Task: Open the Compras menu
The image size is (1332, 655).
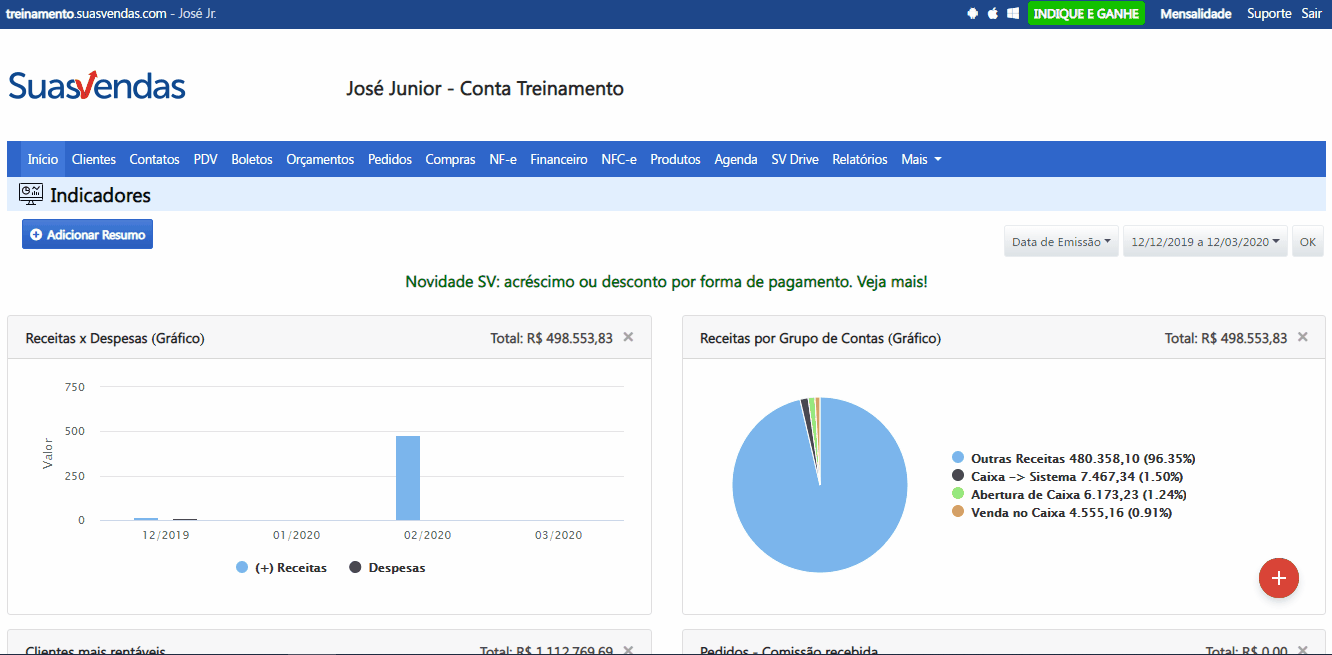Action: (x=450, y=159)
